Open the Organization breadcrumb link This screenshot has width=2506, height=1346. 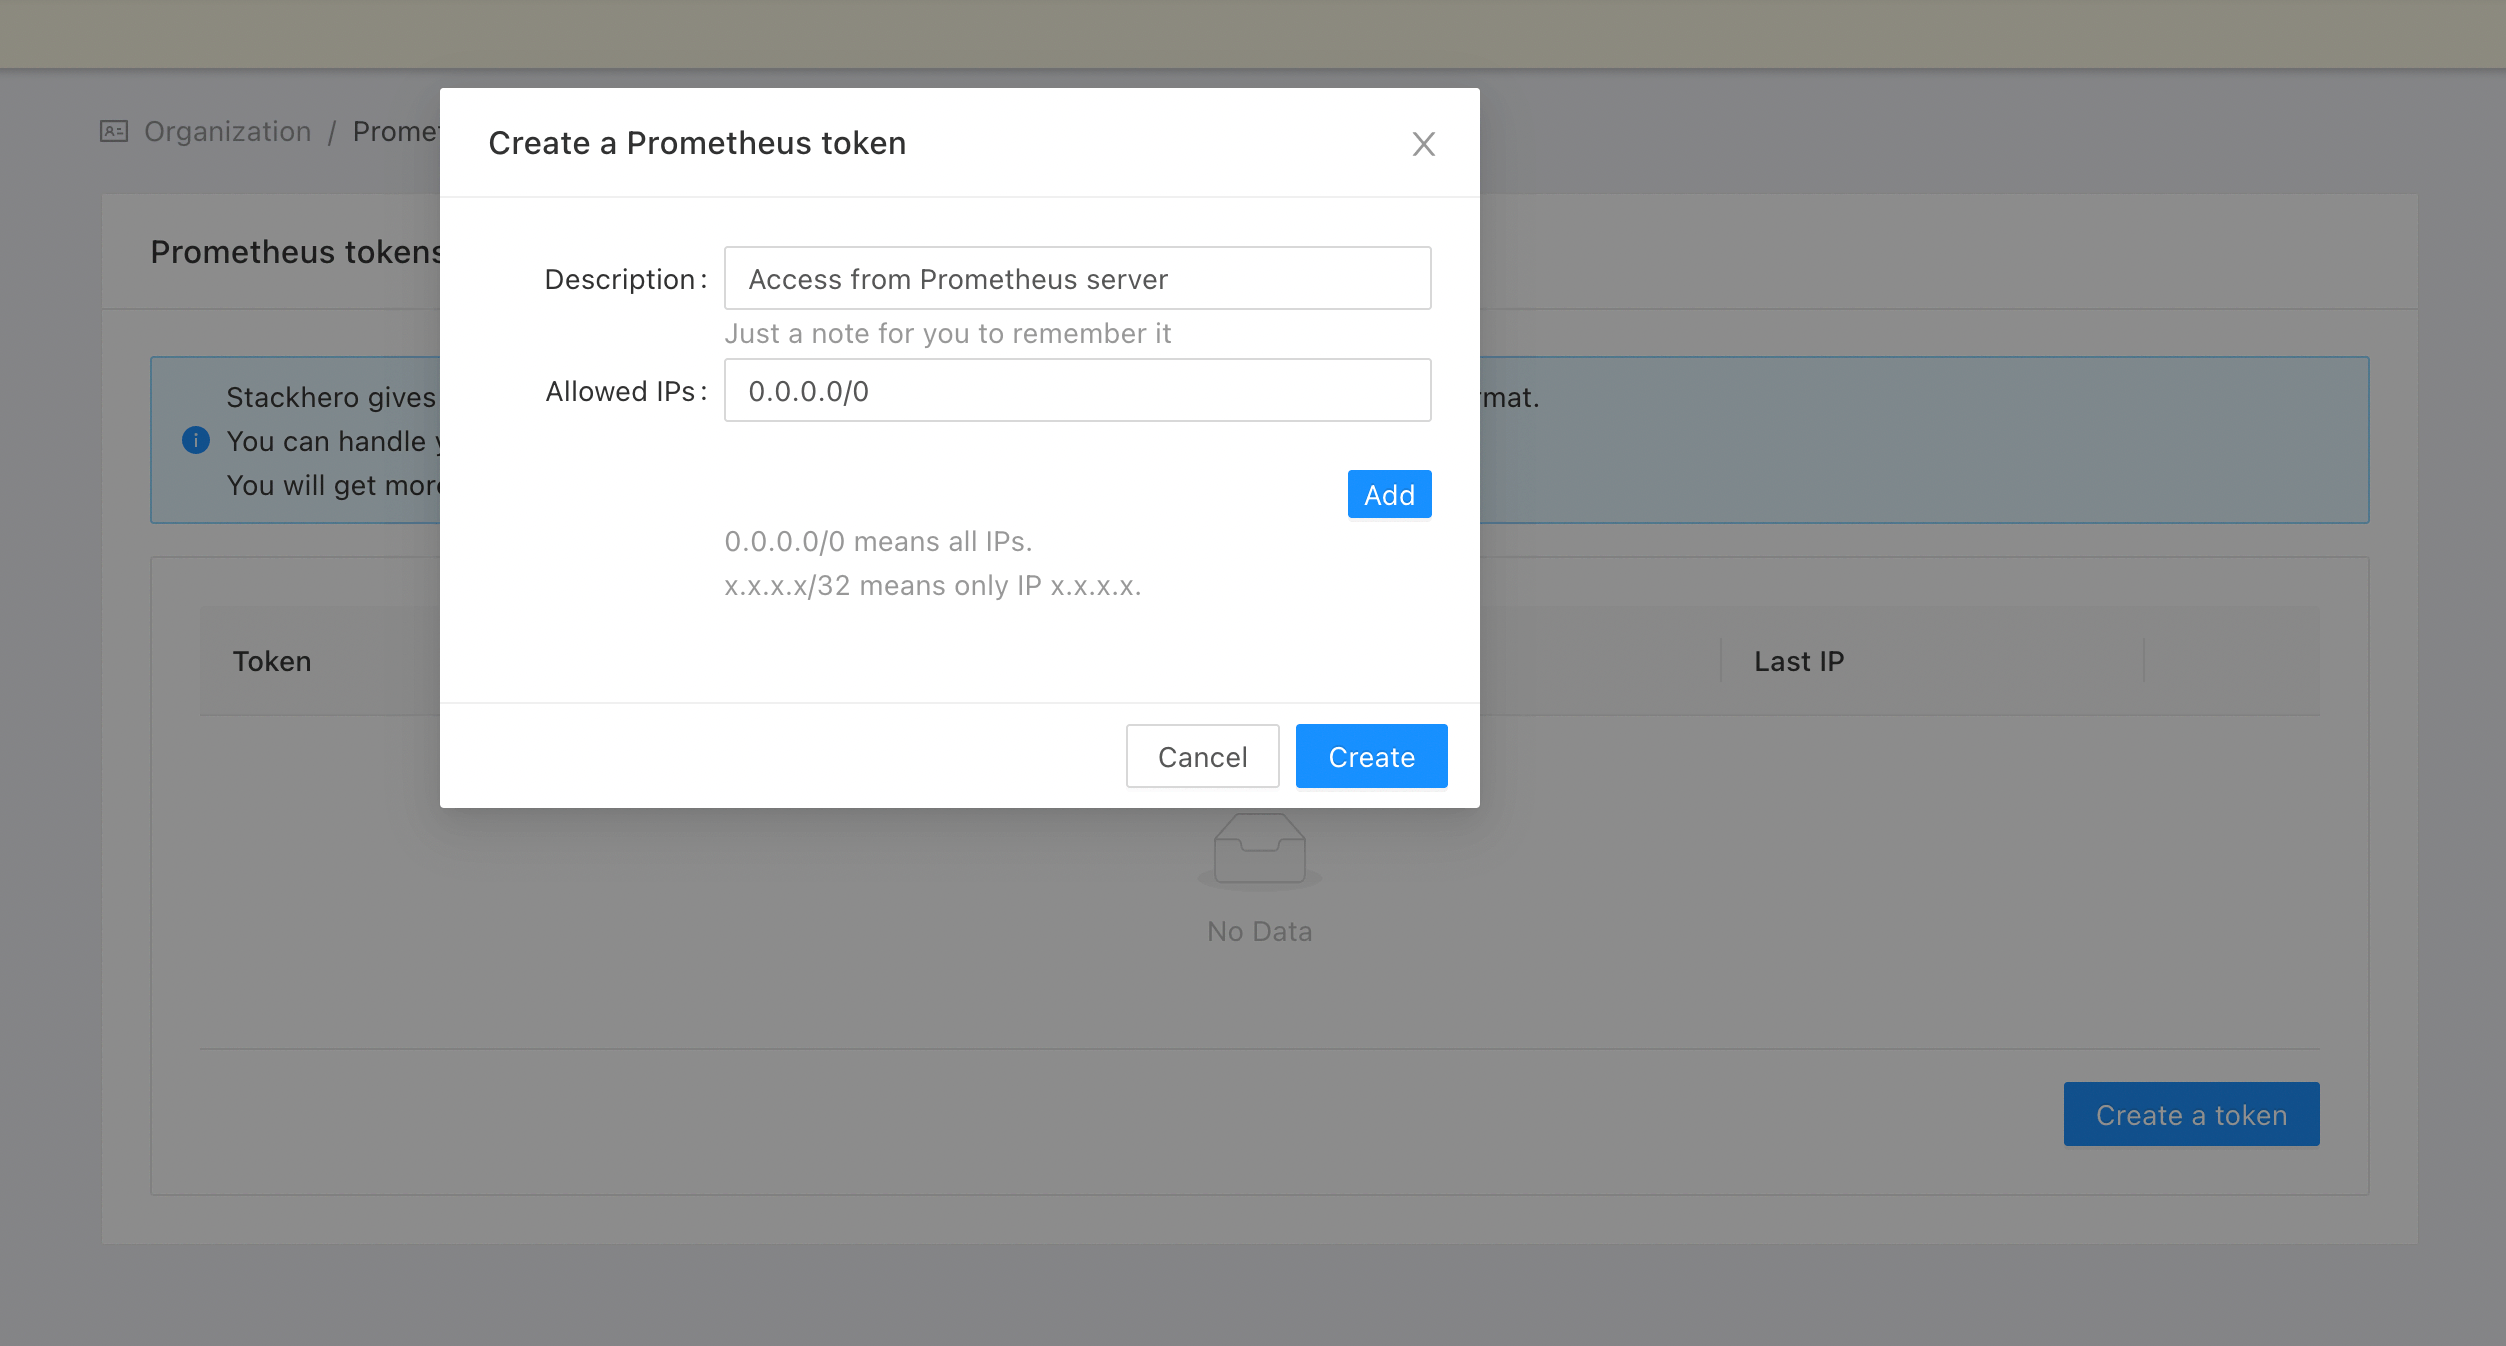[228, 131]
